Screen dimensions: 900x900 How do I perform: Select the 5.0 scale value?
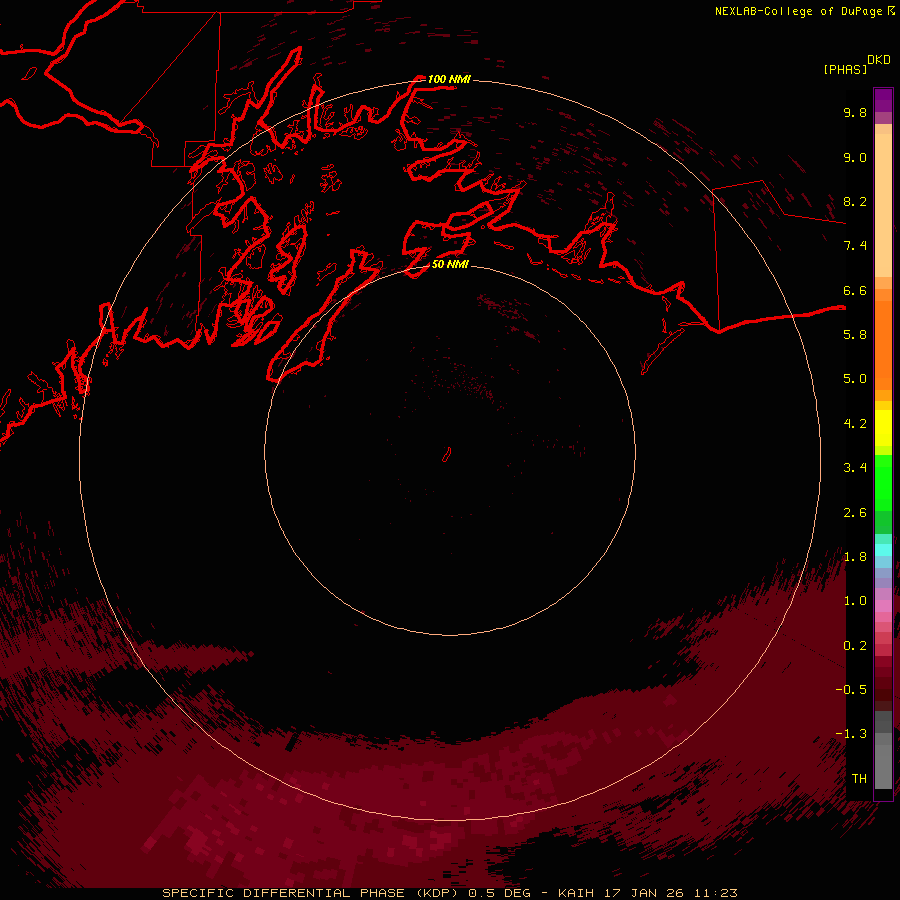click(855, 379)
